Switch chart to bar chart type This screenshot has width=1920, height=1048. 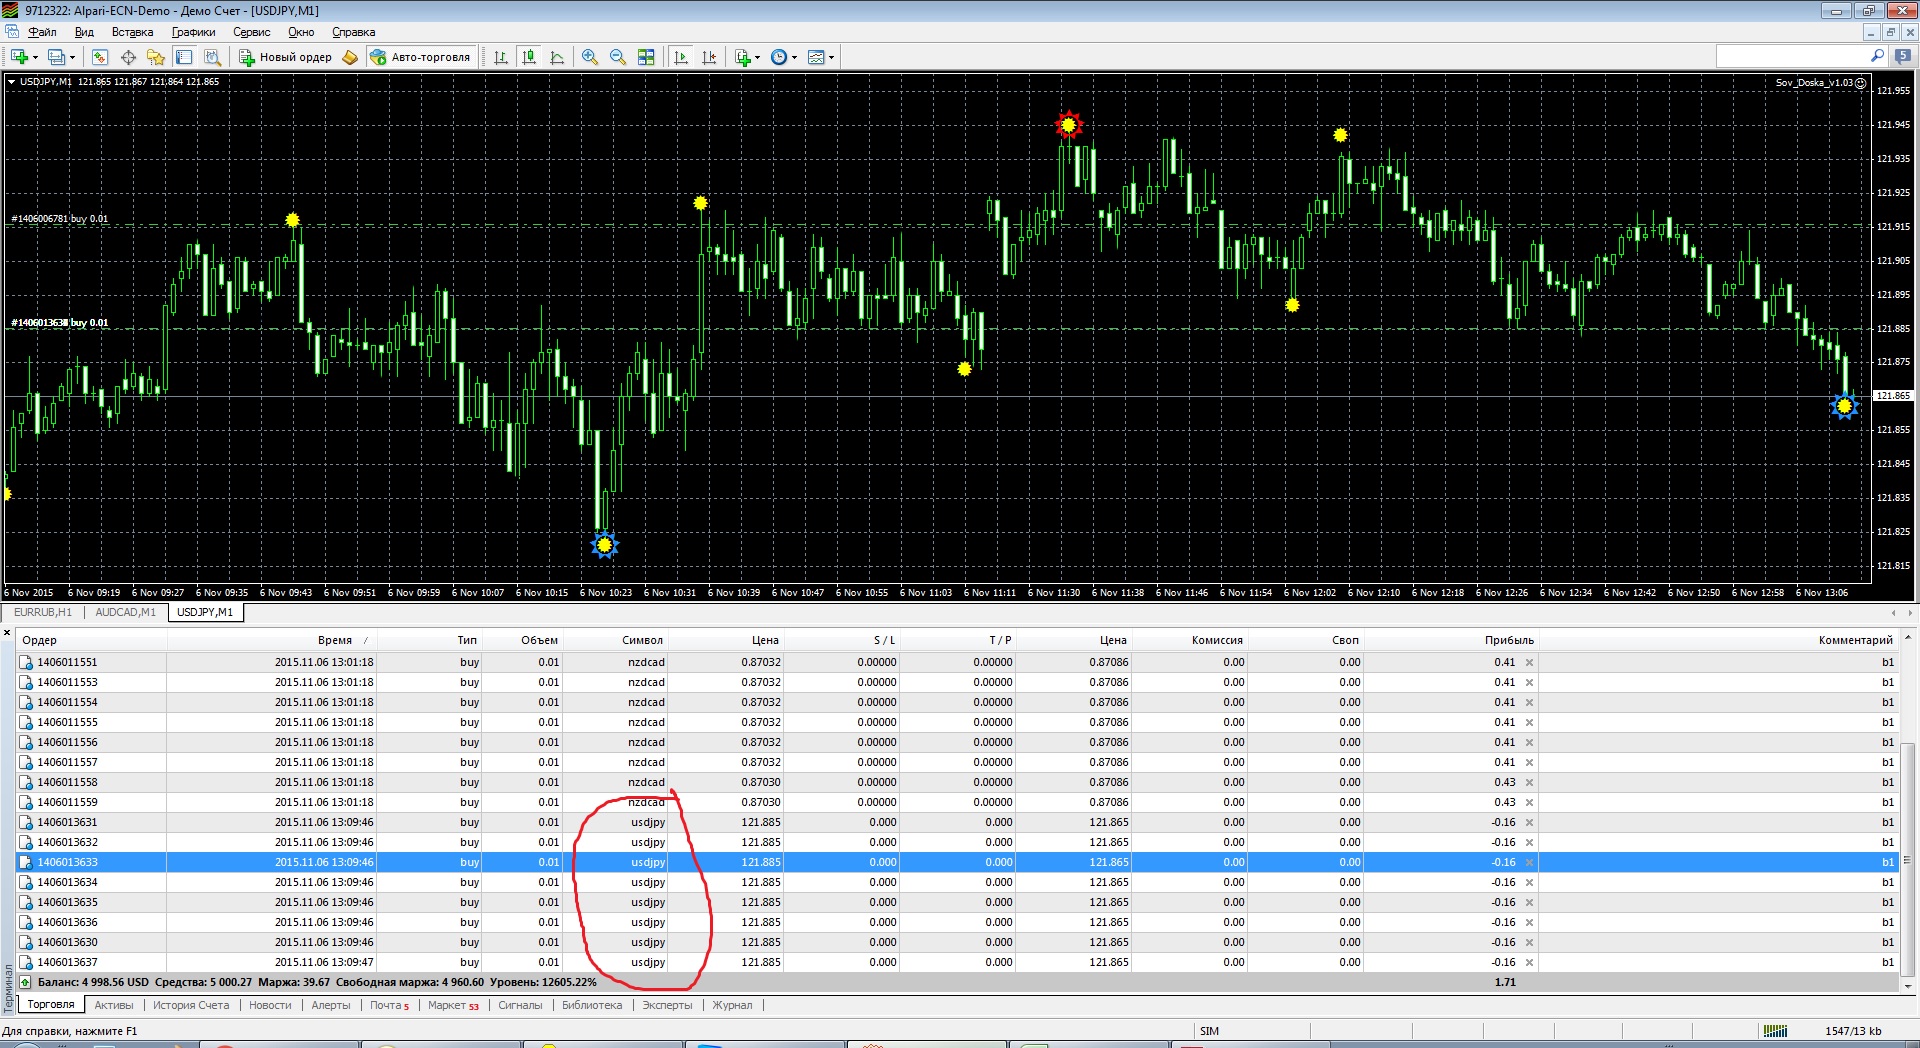tap(501, 57)
